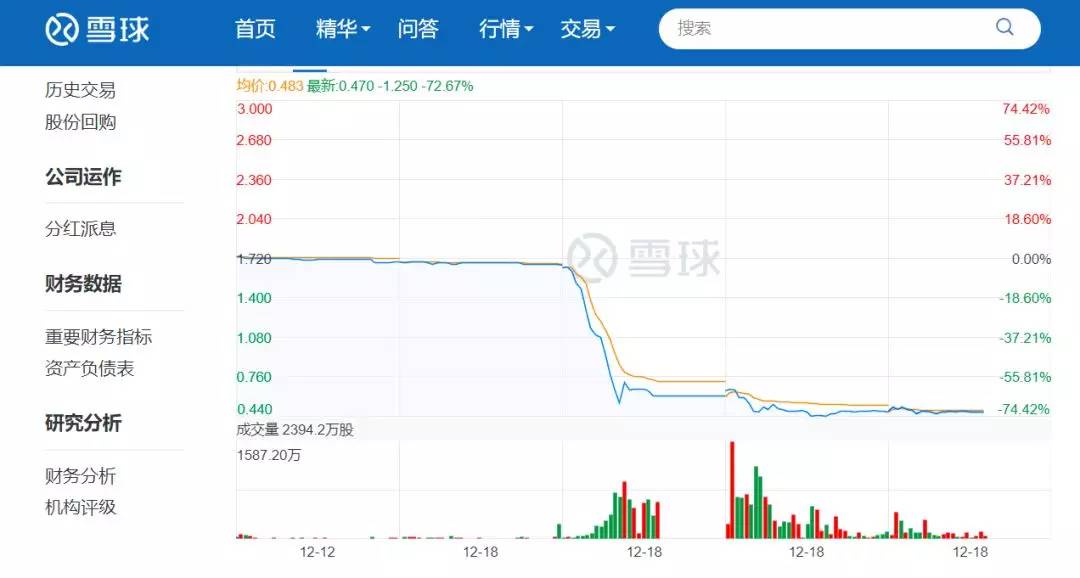
Task: Open the 股份回购 sidebar link
Action: coord(81,123)
